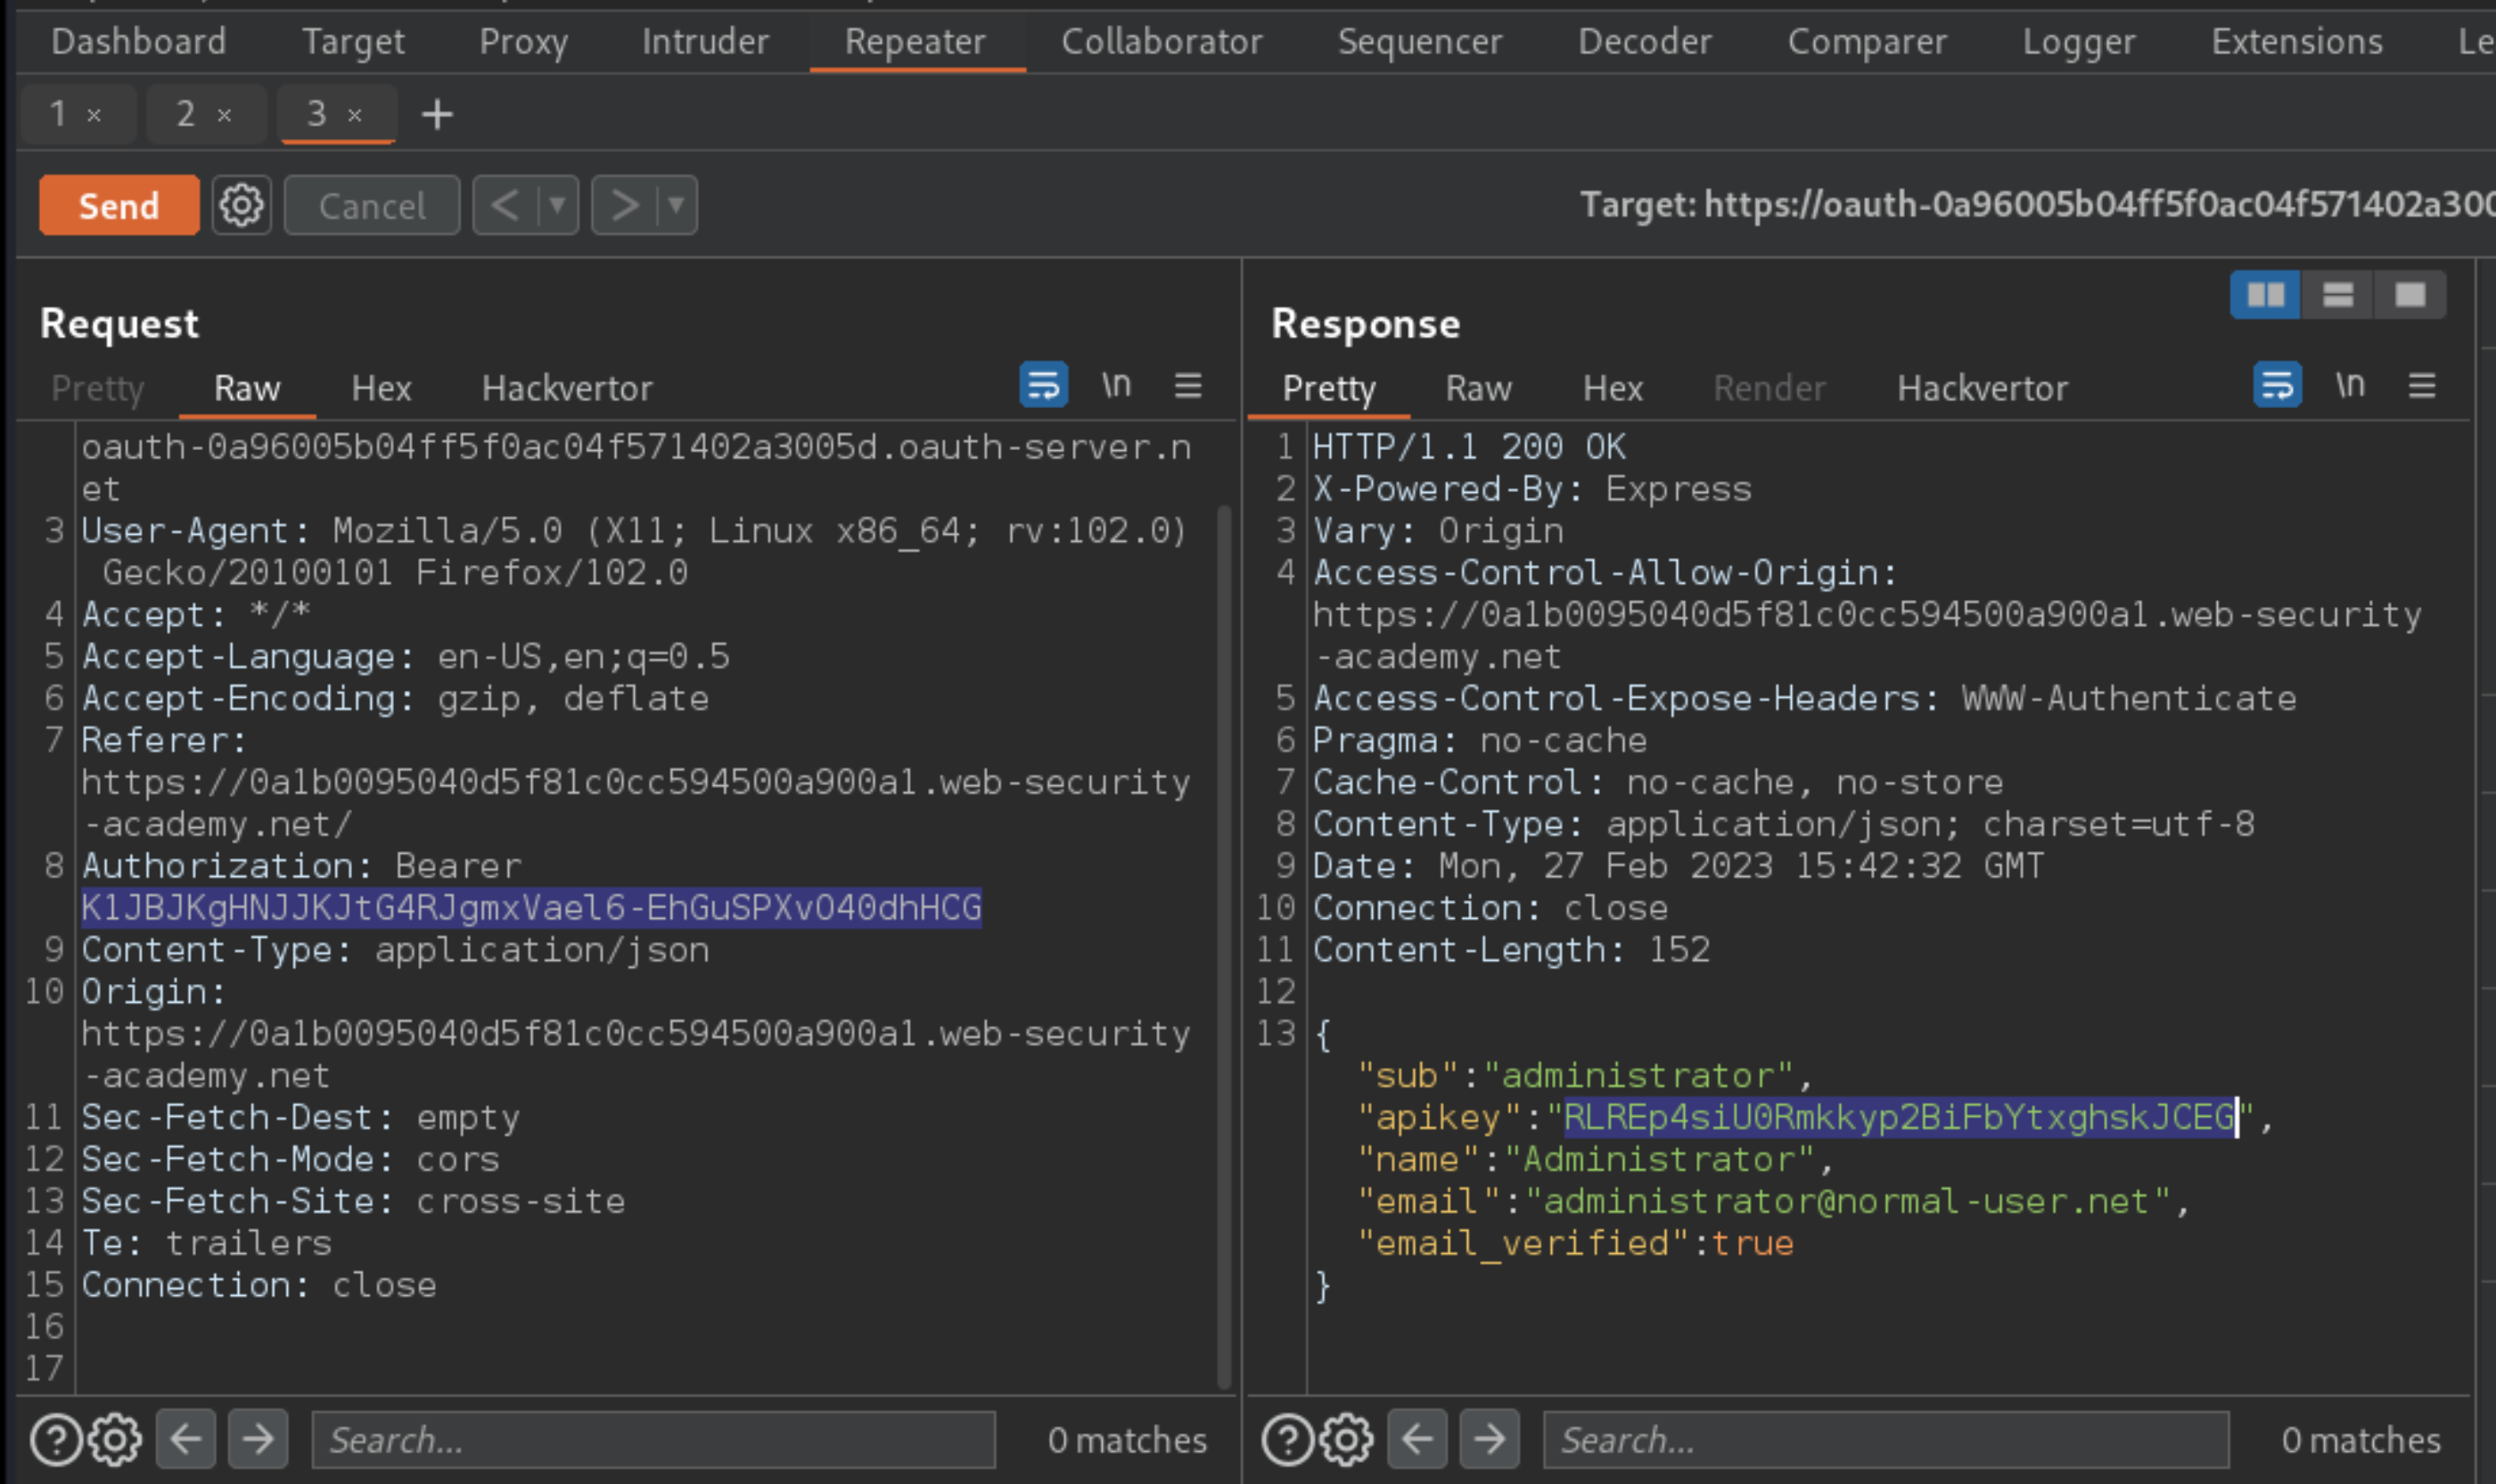Click the Hackvertor tab in request panel
Screen dimensions: 2496x1484
pos(565,389)
